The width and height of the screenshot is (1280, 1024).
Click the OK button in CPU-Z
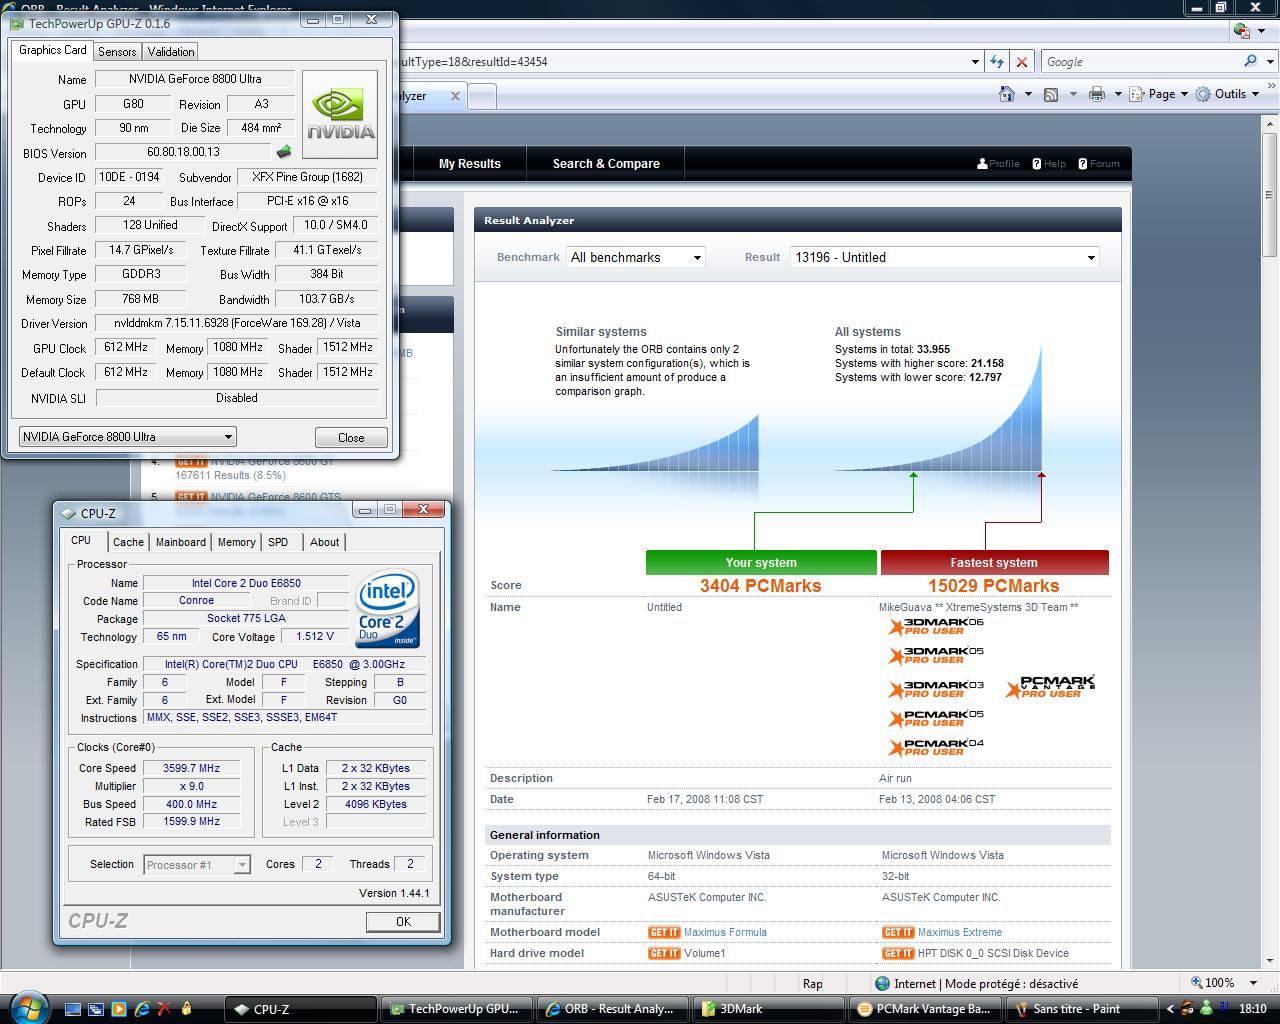403,922
